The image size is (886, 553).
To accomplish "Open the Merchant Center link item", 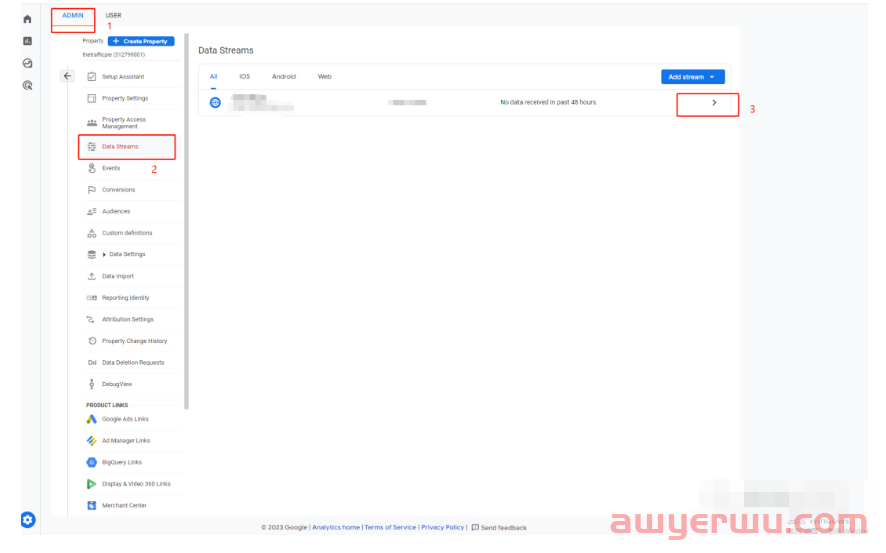I will coord(124,505).
